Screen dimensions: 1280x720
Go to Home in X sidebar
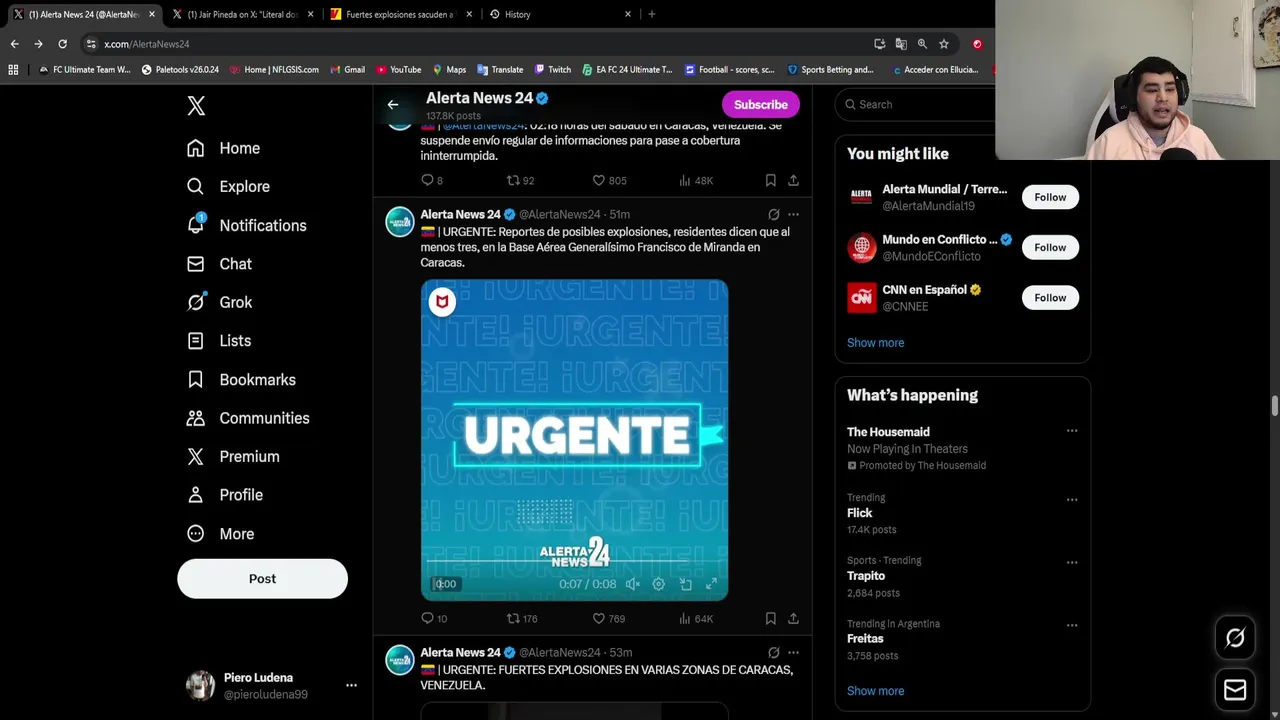[224, 148]
